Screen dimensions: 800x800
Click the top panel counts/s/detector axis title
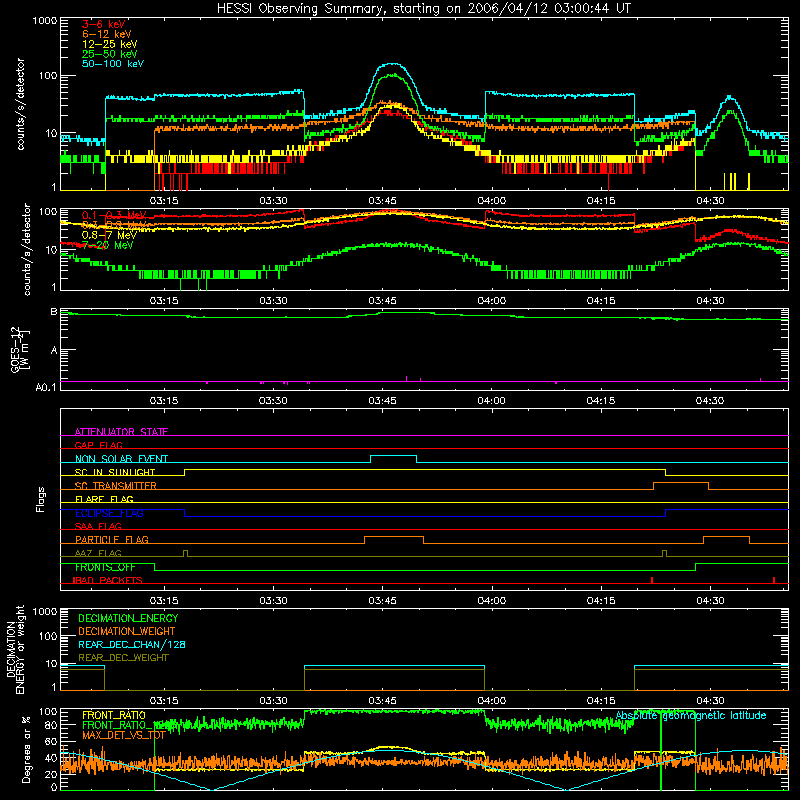[x=20, y=104]
